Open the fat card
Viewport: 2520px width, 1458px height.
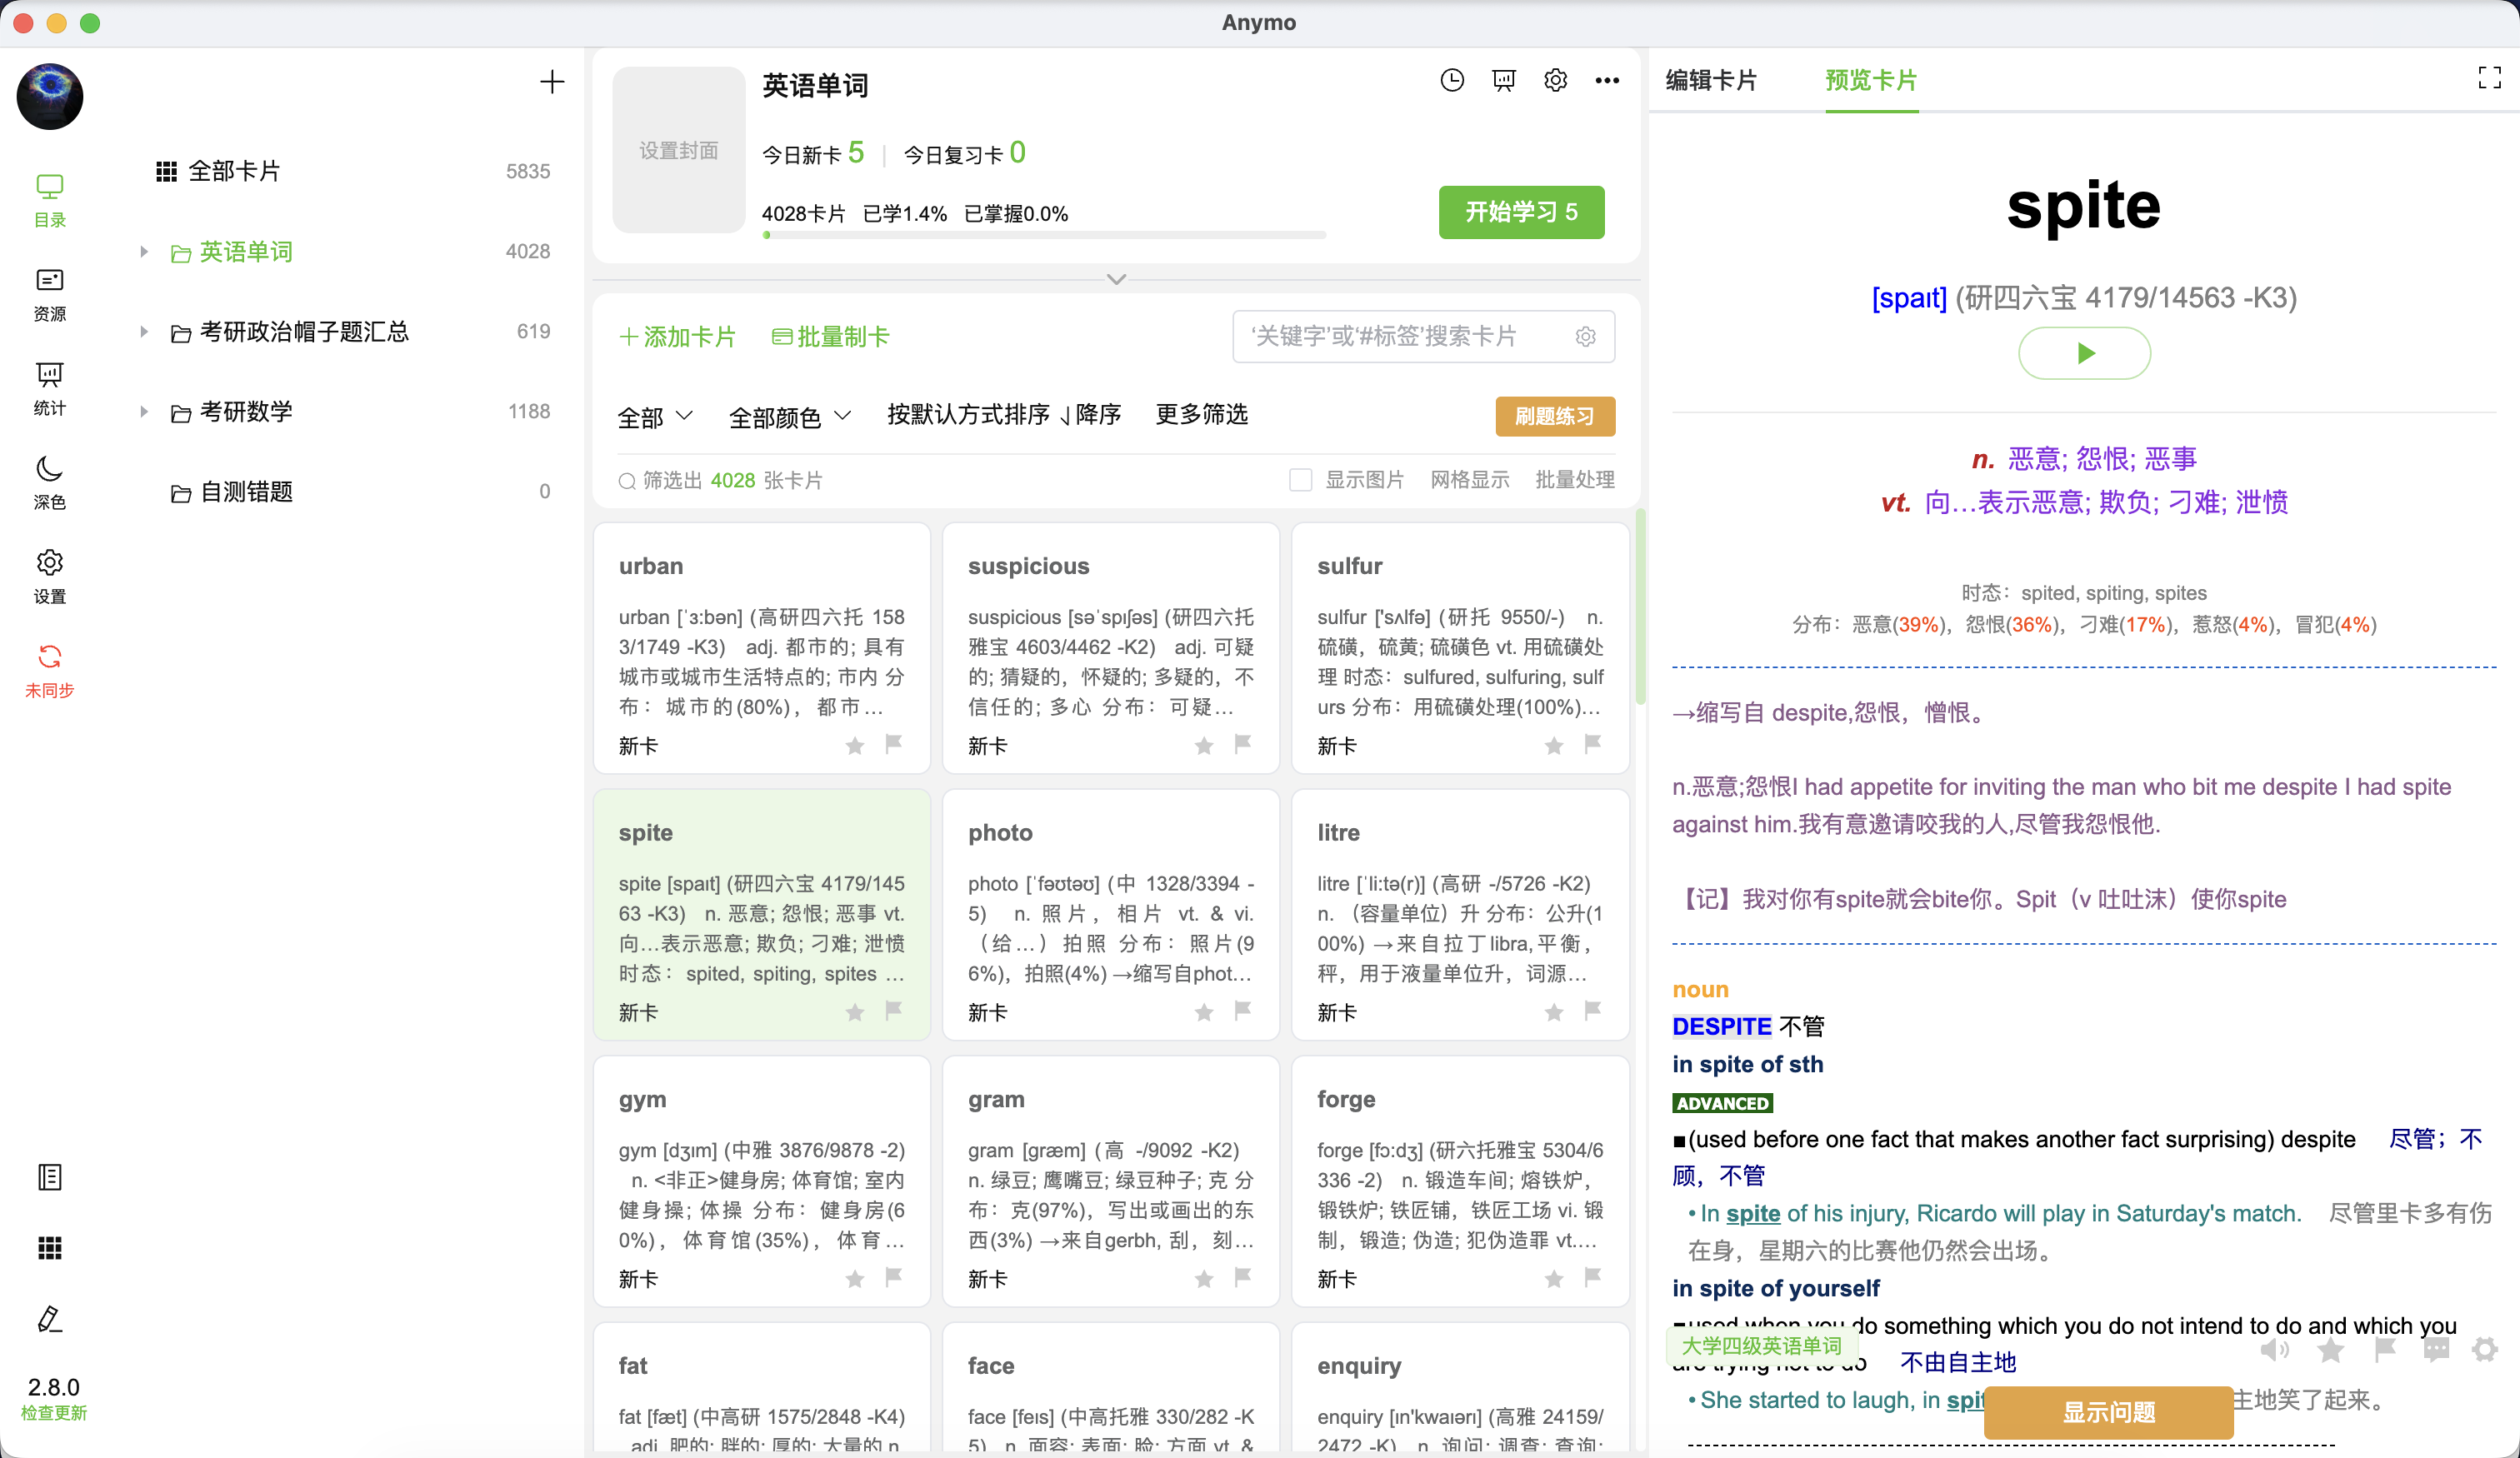click(x=762, y=1387)
